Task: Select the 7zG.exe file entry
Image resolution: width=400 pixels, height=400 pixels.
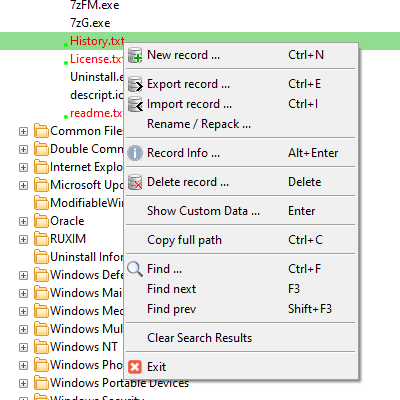Action: (90, 23)
